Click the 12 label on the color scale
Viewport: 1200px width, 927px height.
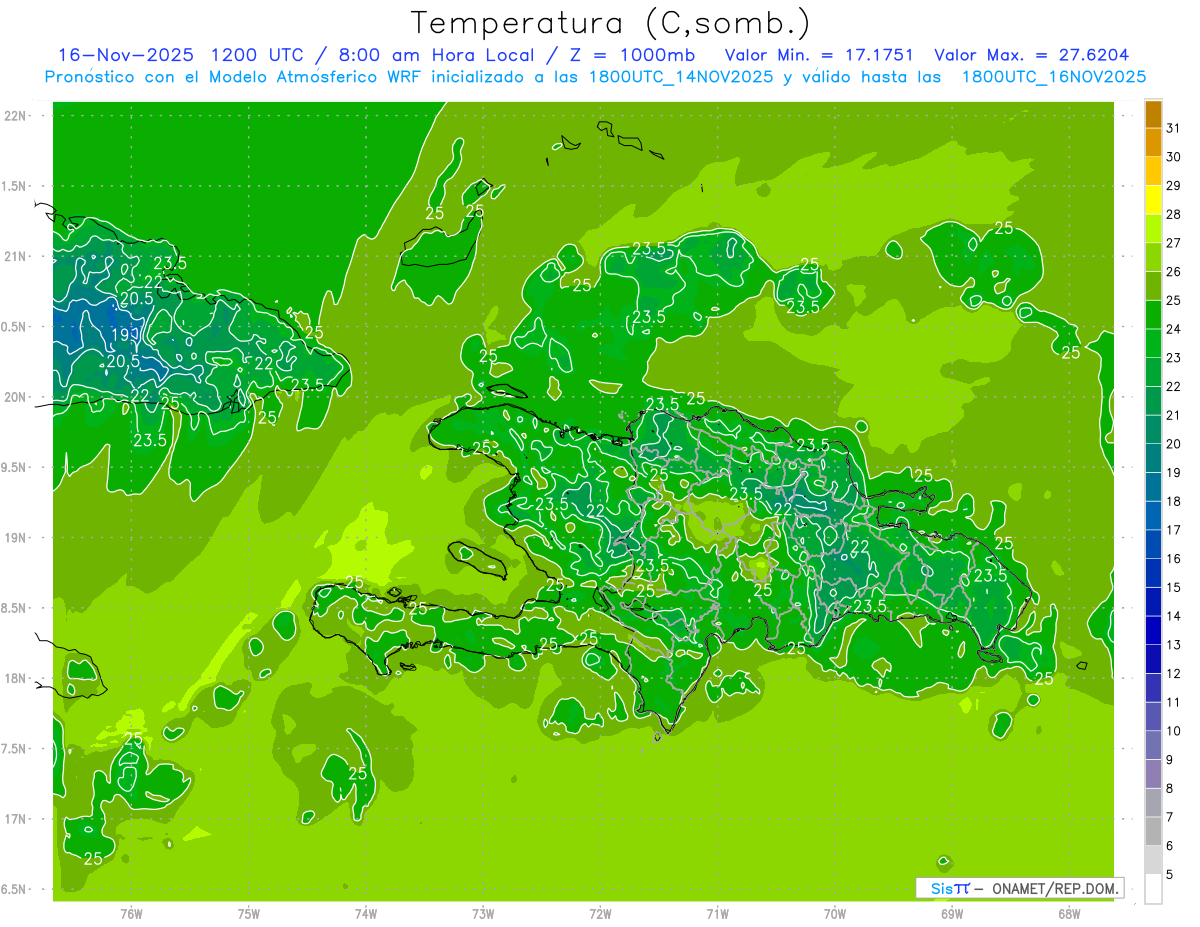click(x=1174, y=674)
